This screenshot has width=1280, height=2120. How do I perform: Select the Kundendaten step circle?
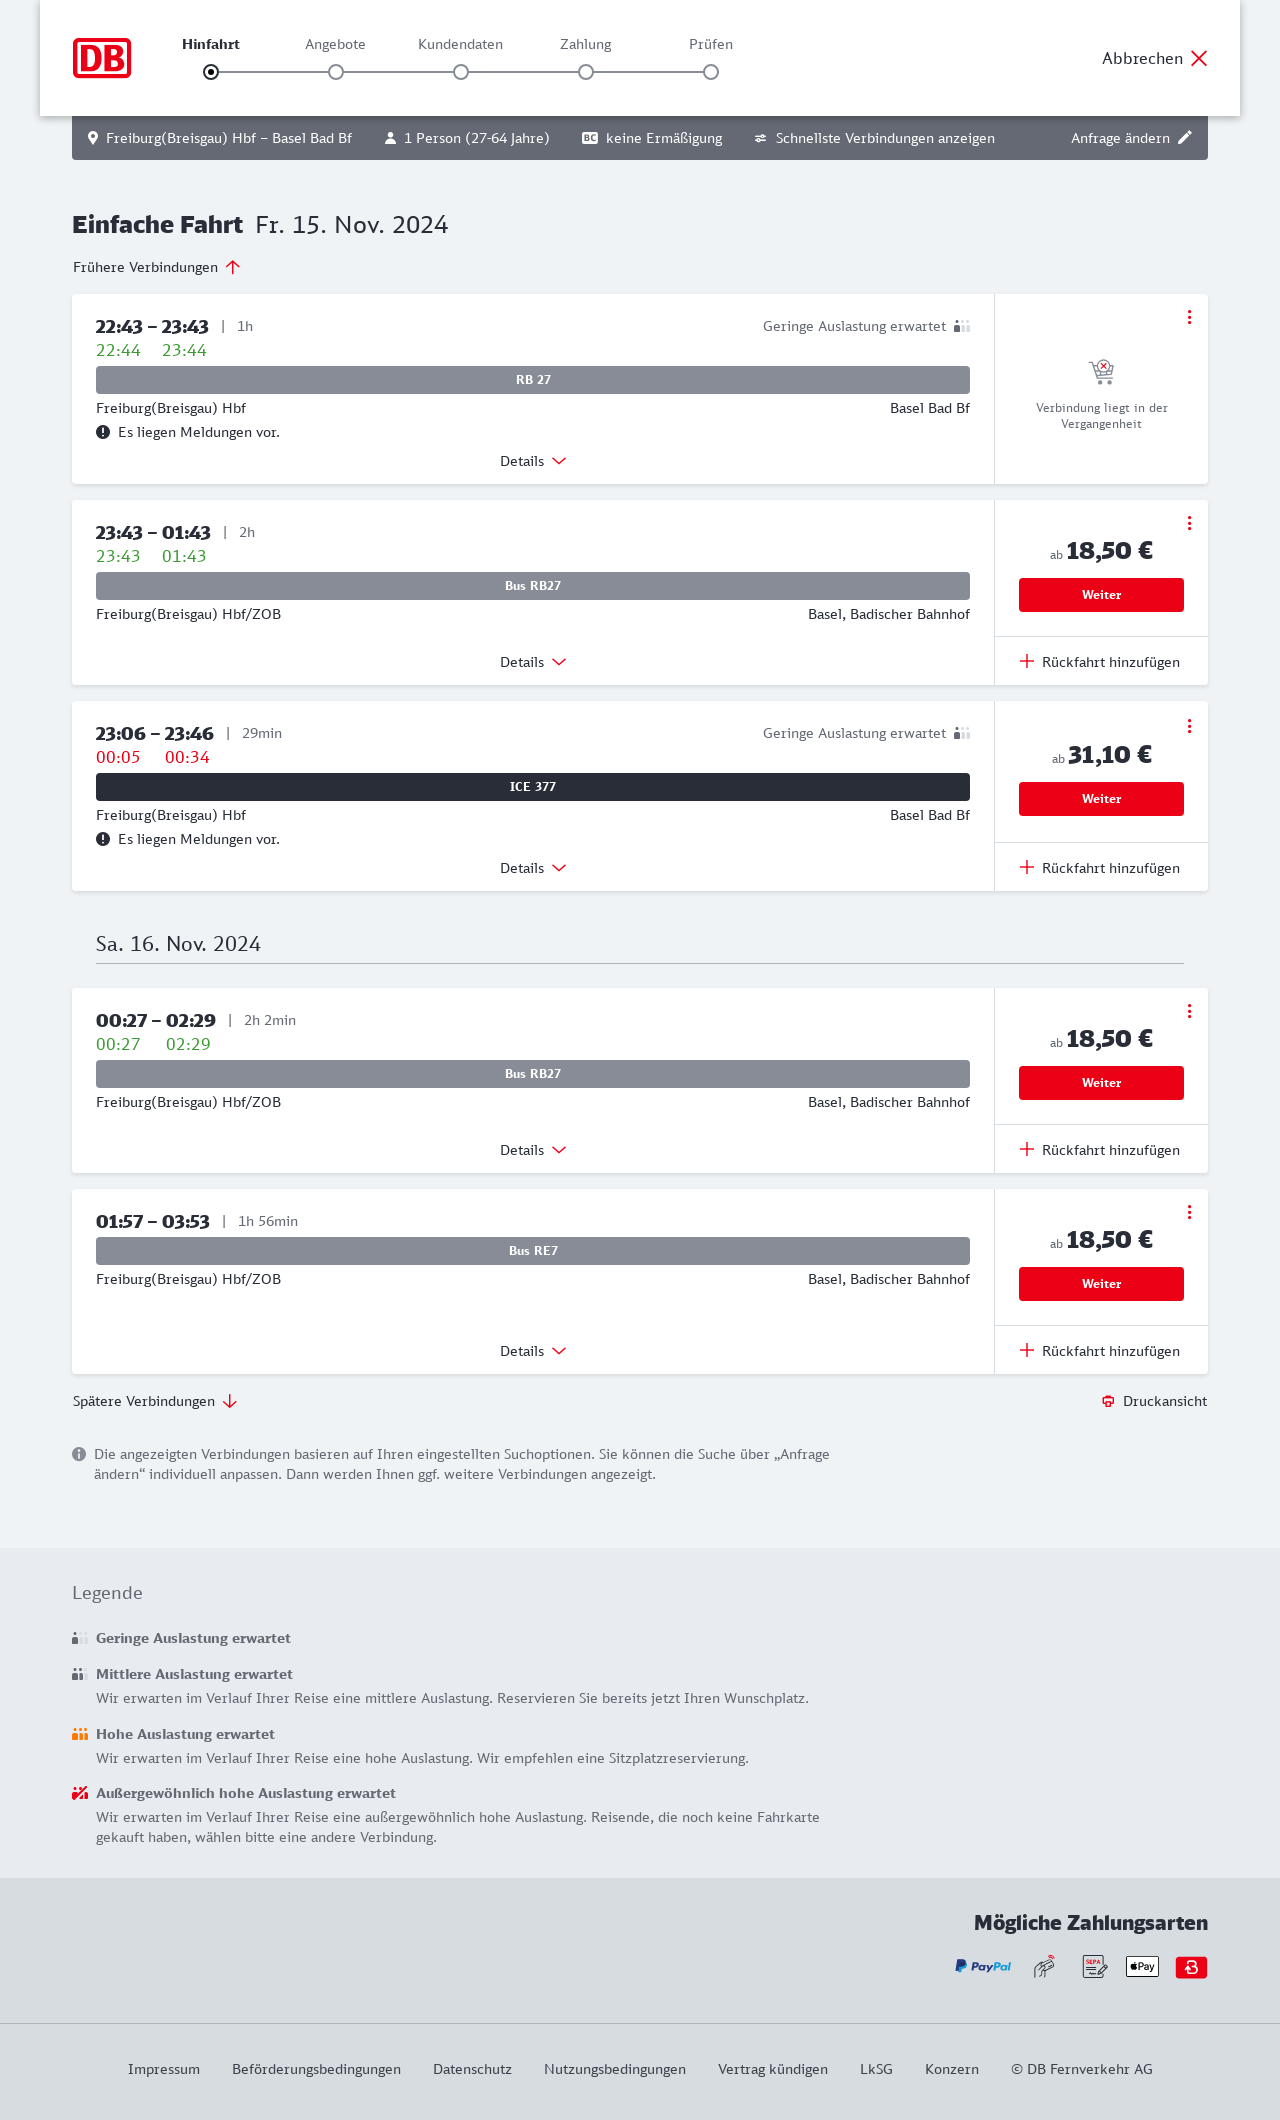tap(461, 72)
